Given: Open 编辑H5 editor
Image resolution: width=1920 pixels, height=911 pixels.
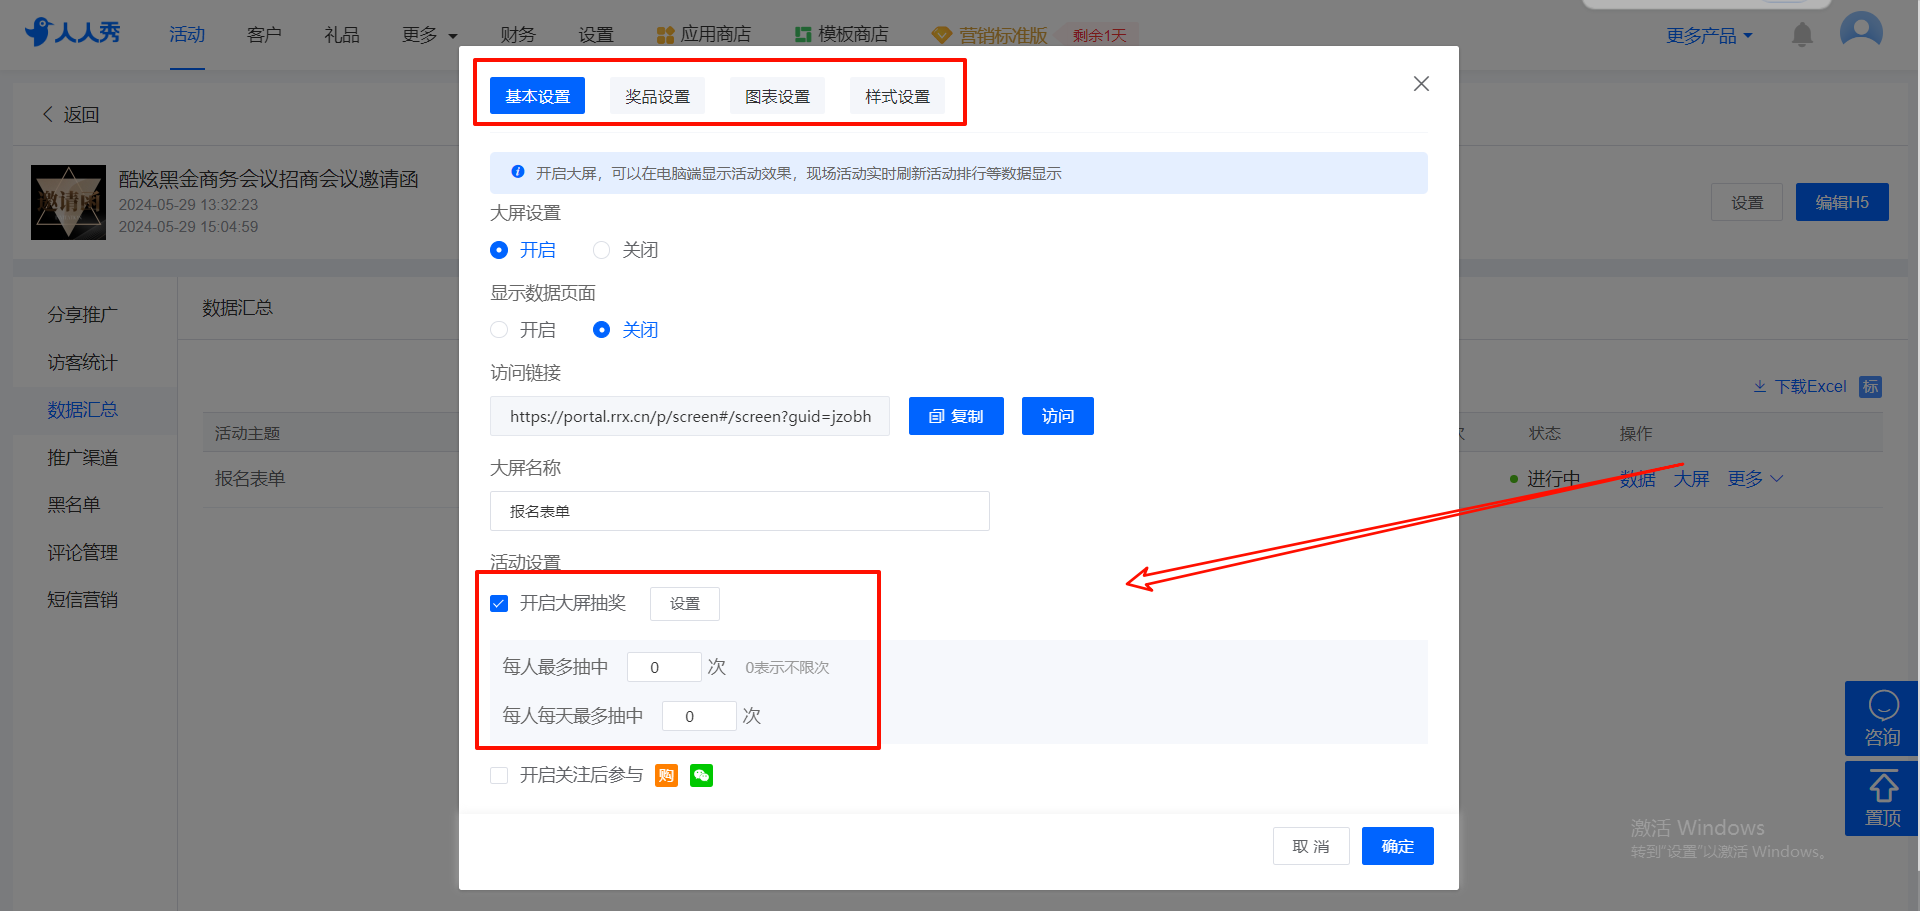Looking at the screenshot, I should (x=1842, y=202).
